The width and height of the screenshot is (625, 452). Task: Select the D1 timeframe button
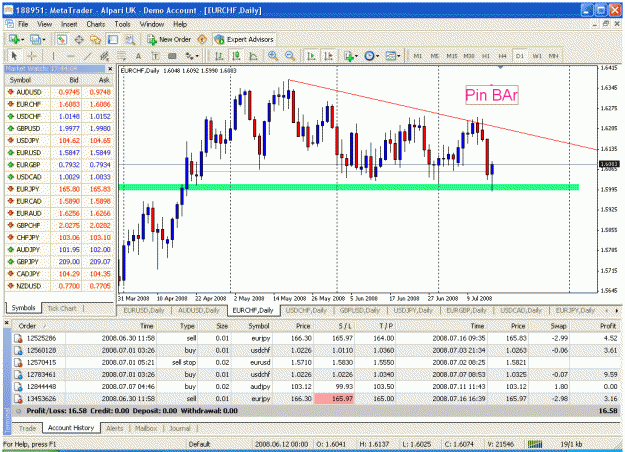[520, 56]
